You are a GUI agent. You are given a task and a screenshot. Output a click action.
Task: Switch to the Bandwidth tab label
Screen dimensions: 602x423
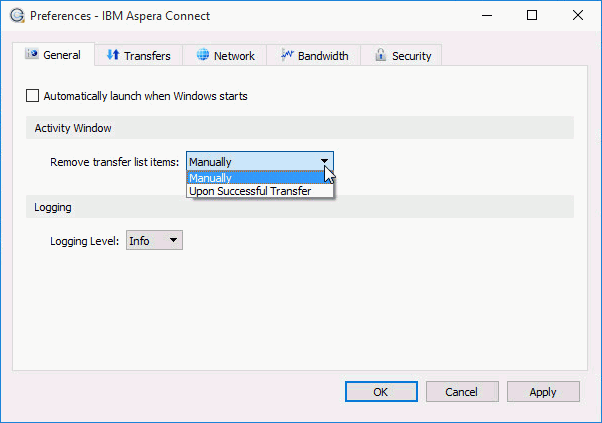[323, 56]
